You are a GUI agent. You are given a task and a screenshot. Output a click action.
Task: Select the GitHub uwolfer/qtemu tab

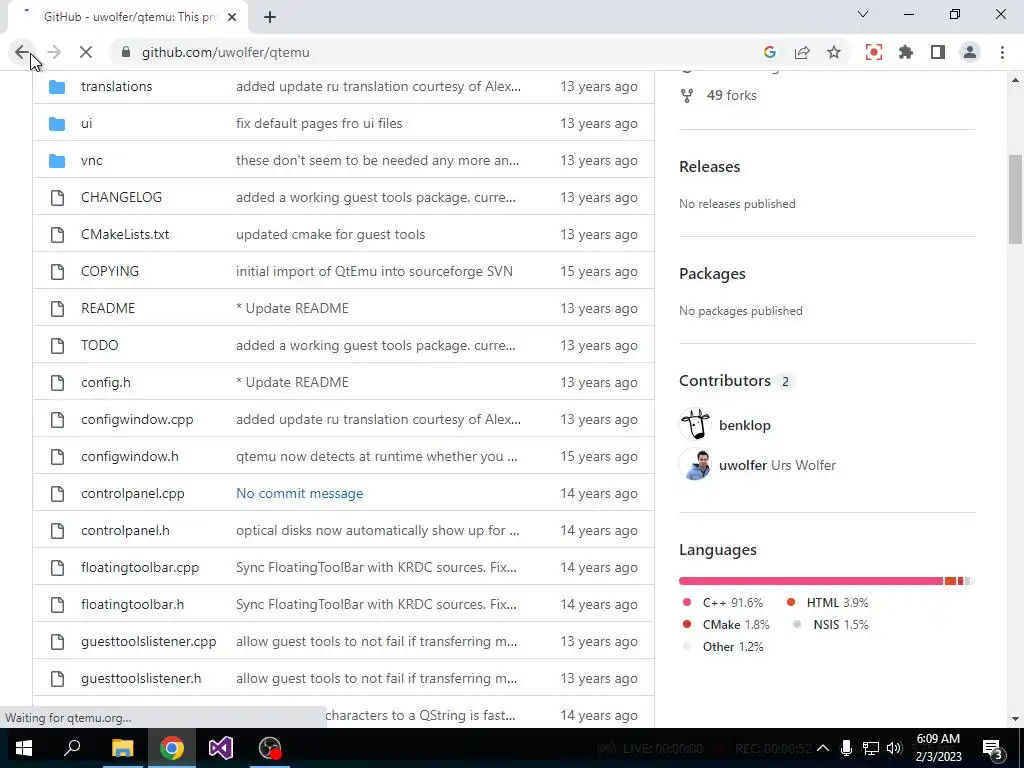coord(127,17)
